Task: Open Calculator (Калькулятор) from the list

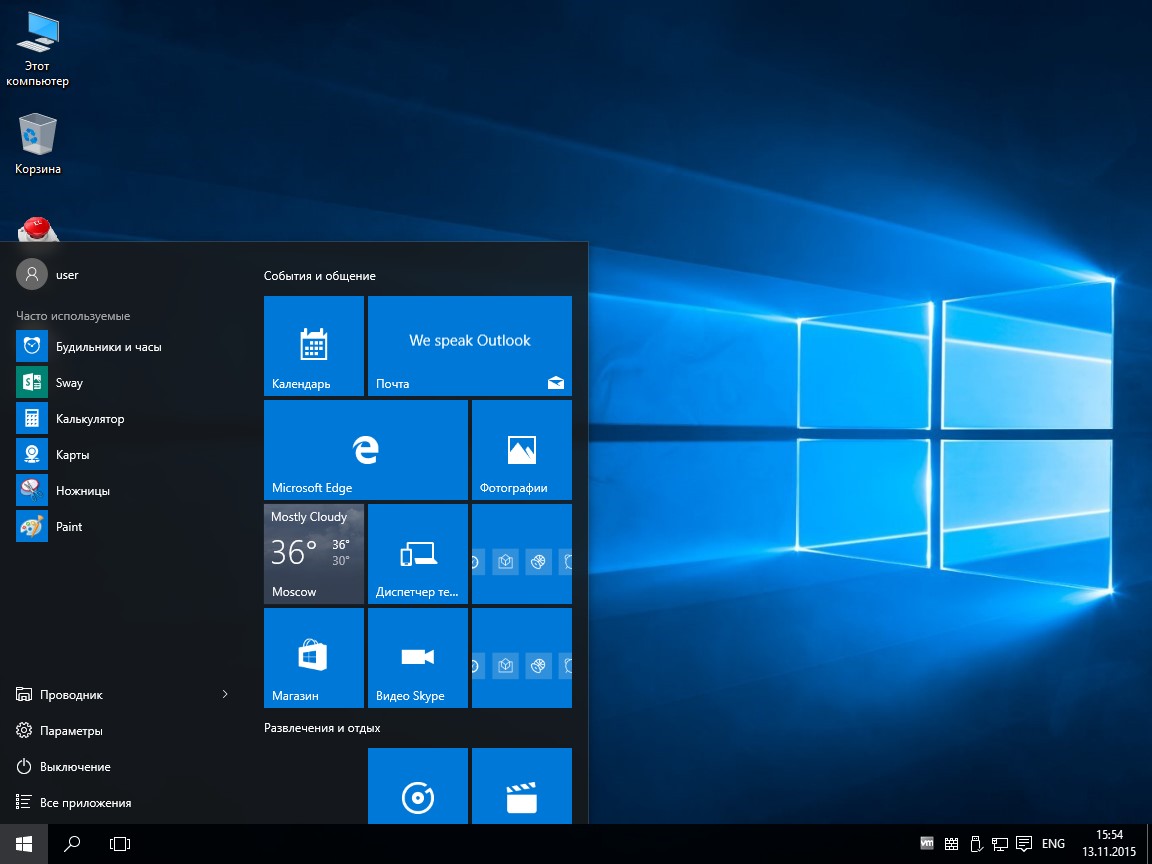Action: click(90, 419)
